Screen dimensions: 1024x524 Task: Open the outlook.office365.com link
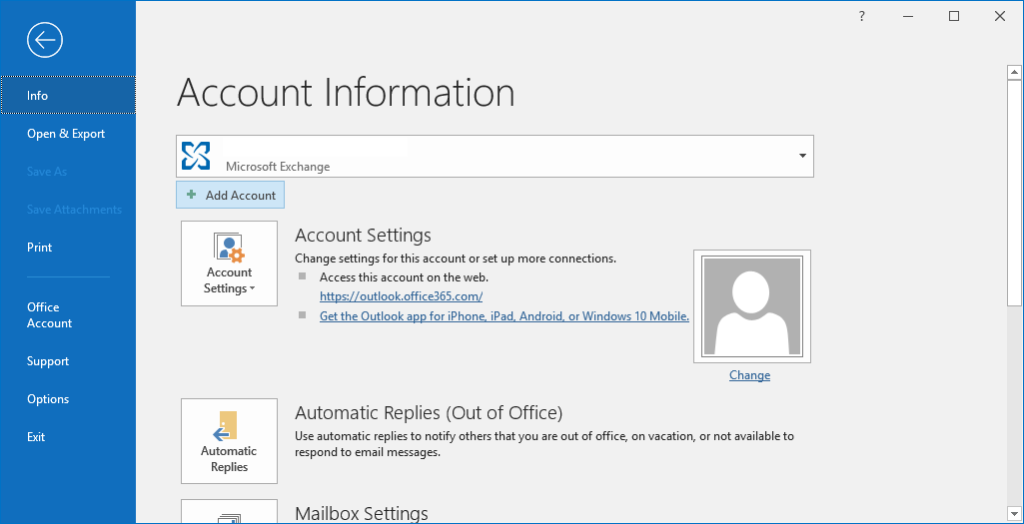pyautogui.click(x=401, y=296)
